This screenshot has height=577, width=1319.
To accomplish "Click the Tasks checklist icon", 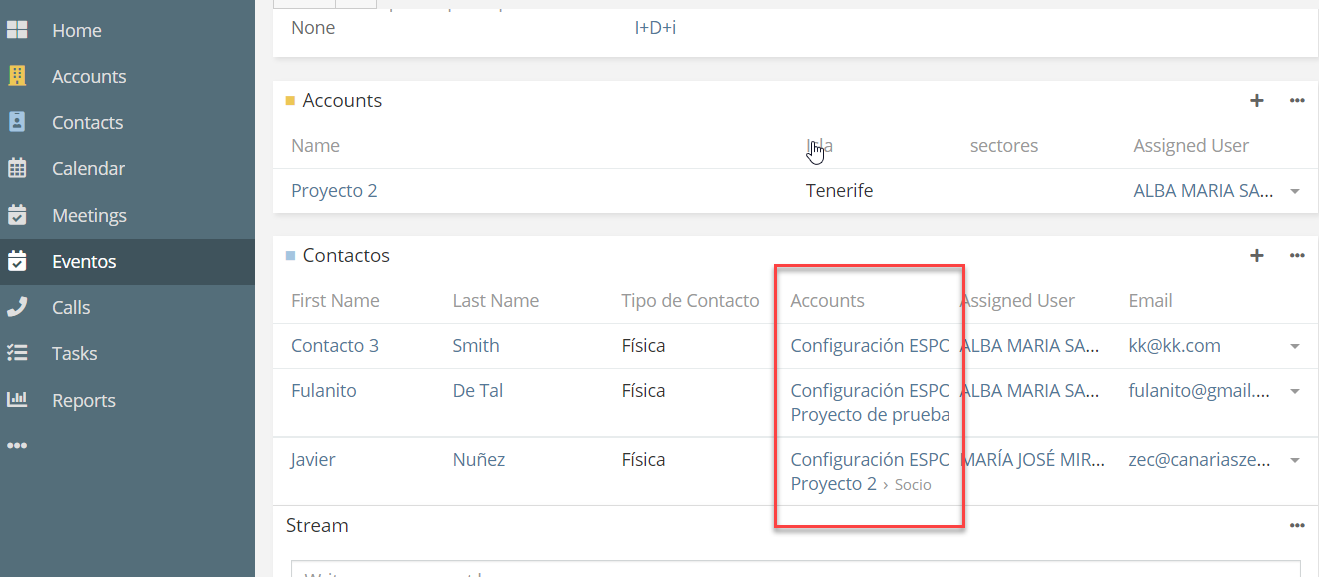I will (17, 353).
